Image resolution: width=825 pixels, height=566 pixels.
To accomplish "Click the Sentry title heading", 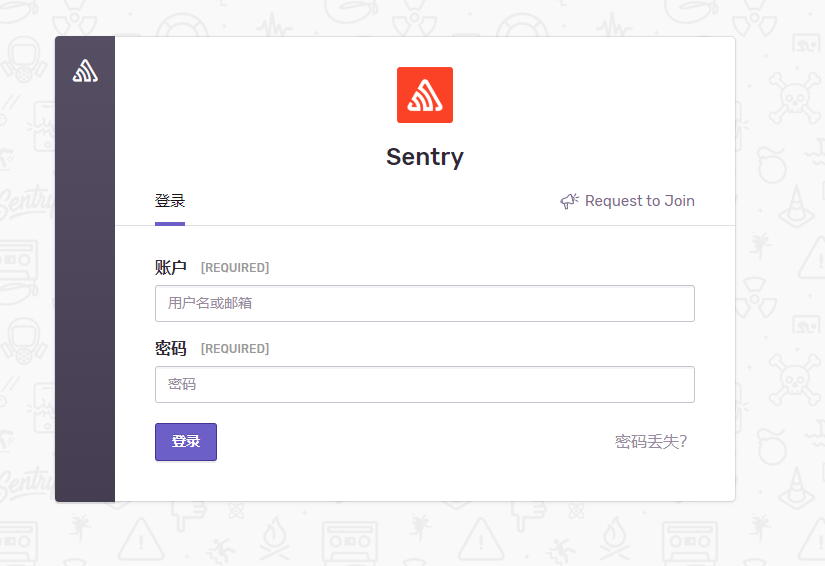I will (425, 157).
